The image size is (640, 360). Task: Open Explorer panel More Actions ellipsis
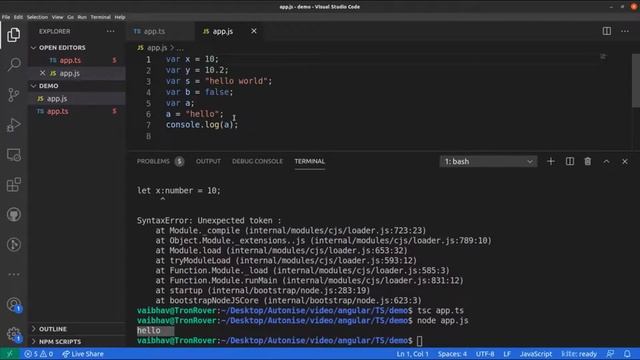(110, 31)
